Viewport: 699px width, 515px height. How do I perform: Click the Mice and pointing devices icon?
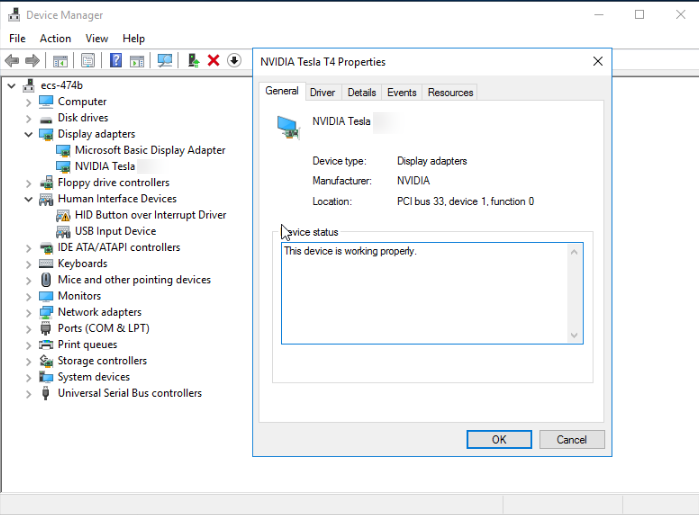tap(46, 280)
